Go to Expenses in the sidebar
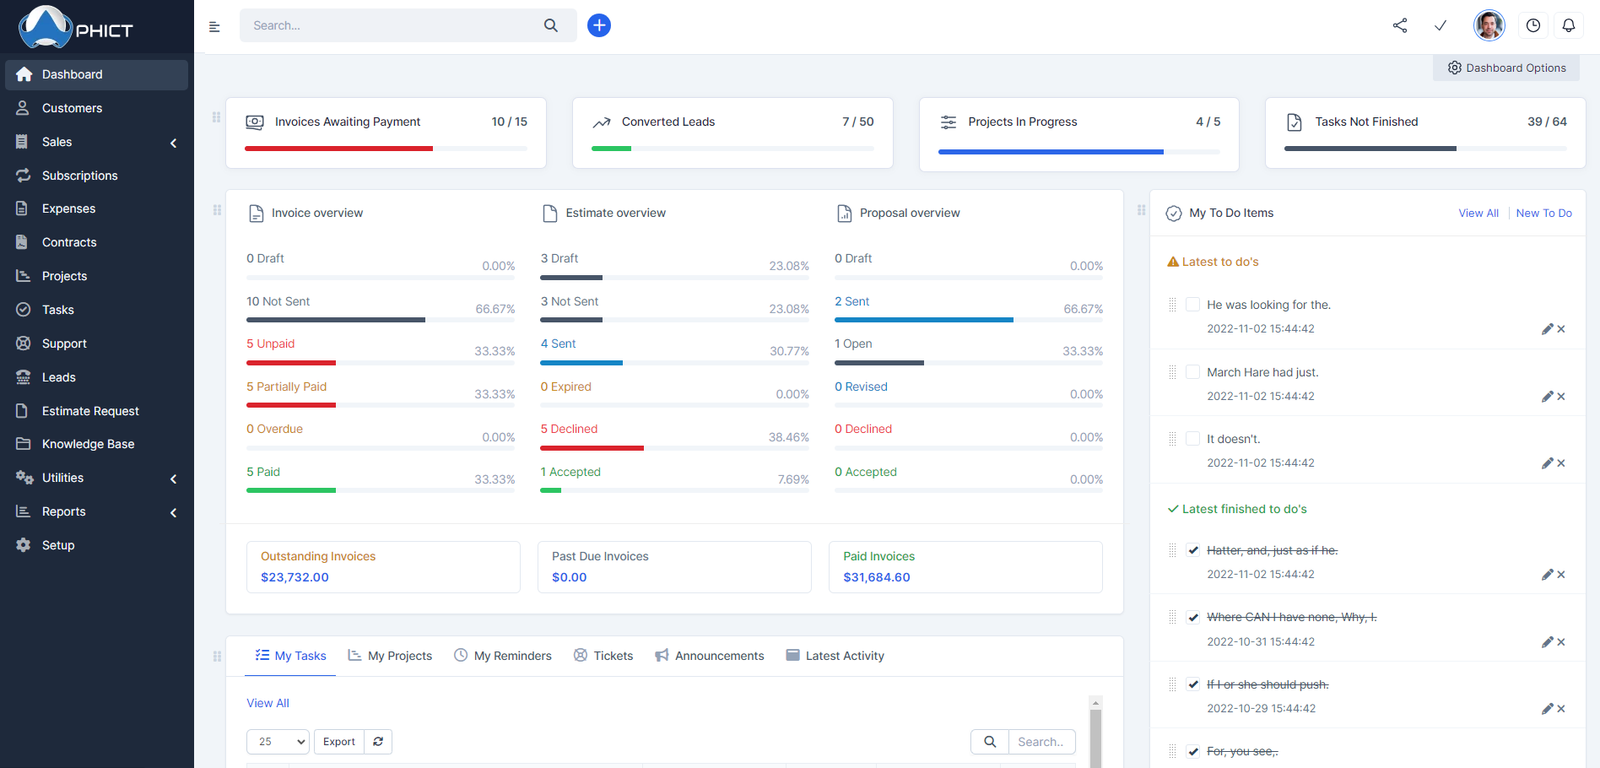Screen dimensions: 1600x768 coord(96,209)
